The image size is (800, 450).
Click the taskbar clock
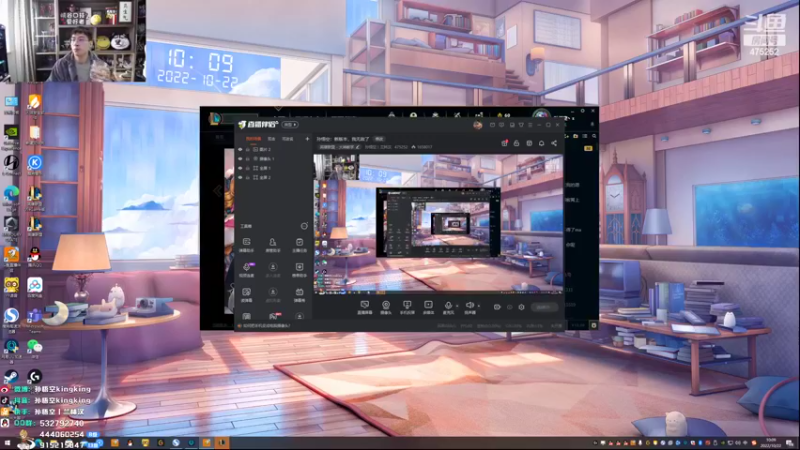click(x=771, y=443)
